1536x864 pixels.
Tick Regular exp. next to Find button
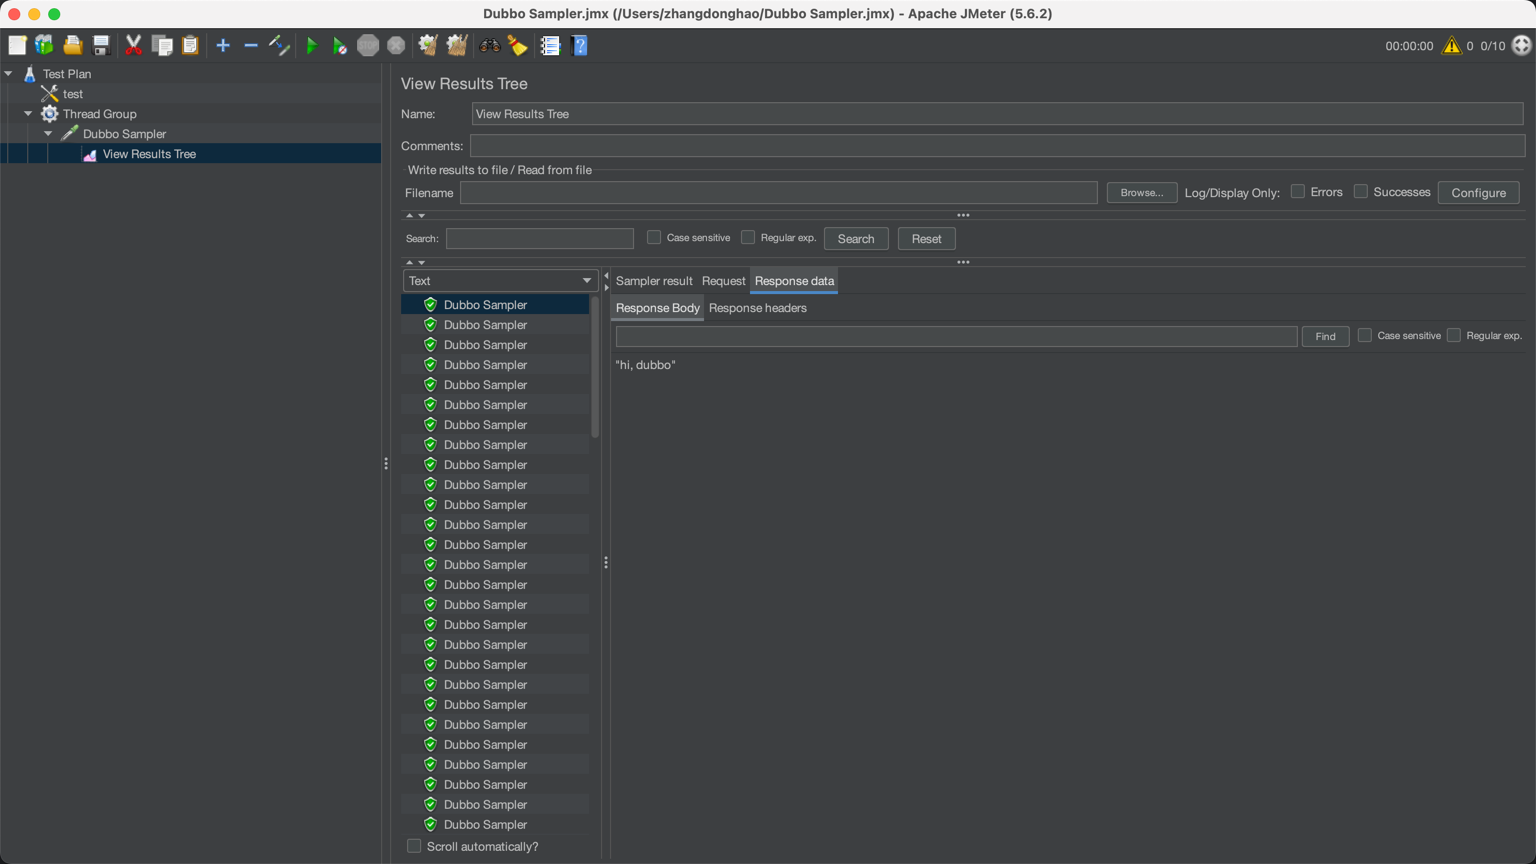pyautogui.click(x=1454, y=336)
